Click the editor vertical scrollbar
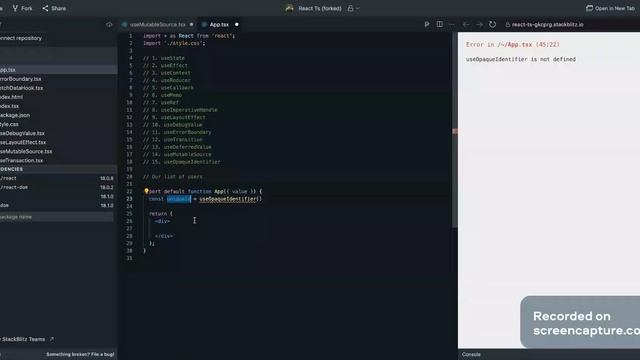This screenshot has width=640, height=360. pyautogui.click(x=455, y=131)
